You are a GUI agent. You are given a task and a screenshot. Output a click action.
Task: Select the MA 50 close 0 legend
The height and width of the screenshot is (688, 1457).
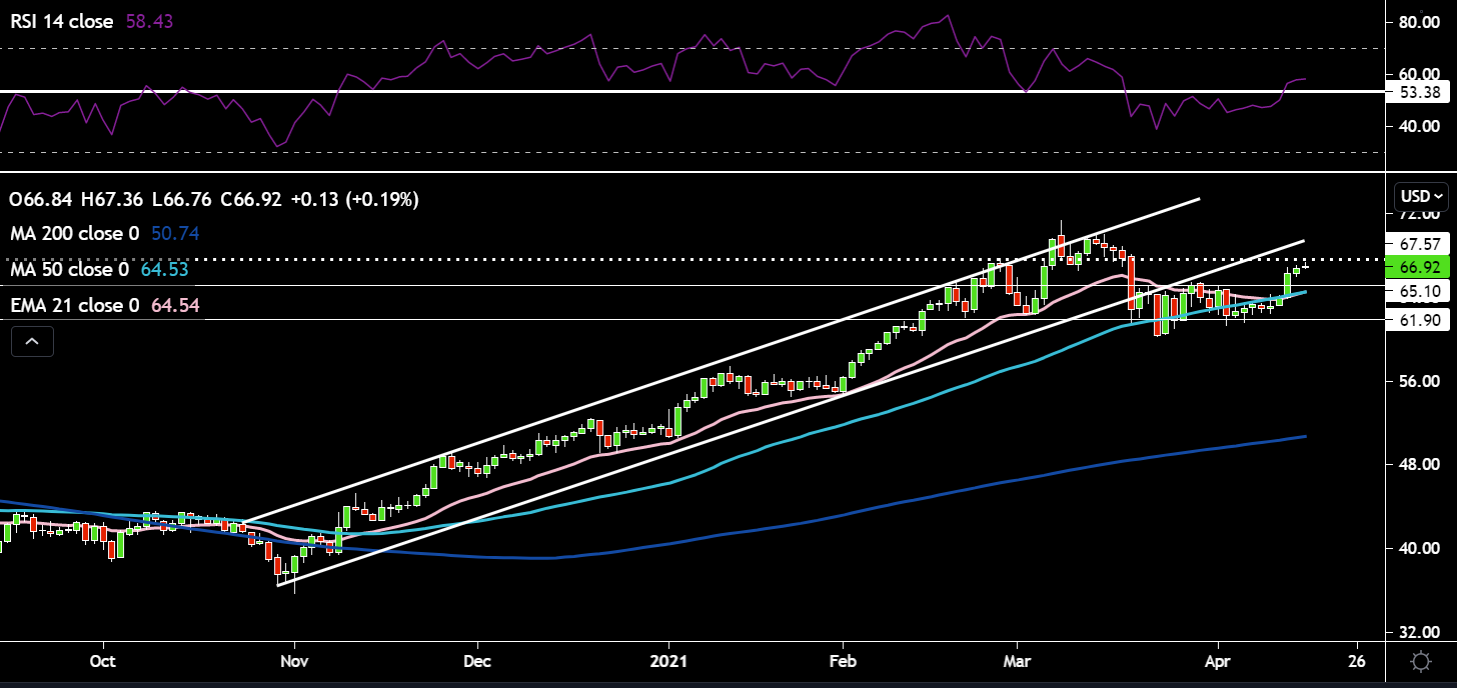click(x=68, y=270)
